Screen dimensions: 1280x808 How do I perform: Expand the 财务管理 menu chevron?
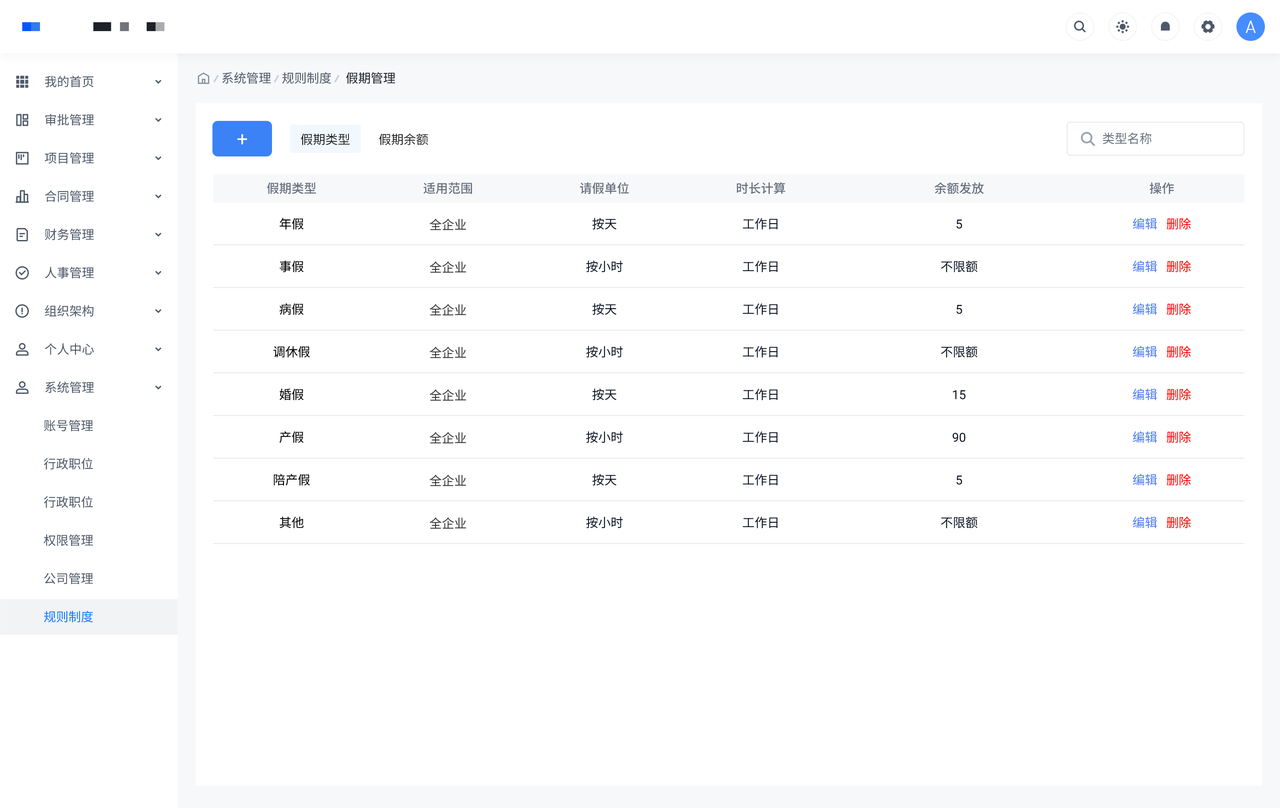pyautogui.click(x=158, y=235)
